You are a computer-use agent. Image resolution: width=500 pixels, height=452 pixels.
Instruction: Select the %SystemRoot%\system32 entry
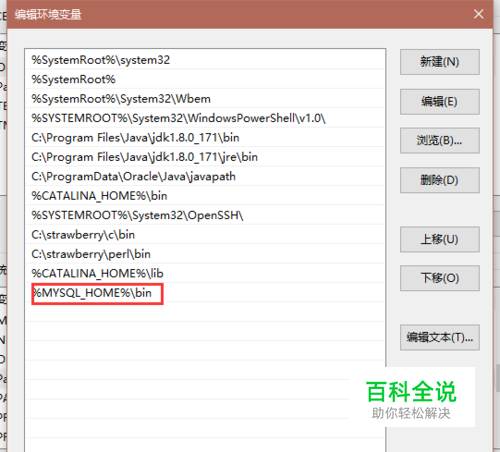[205, 60]
